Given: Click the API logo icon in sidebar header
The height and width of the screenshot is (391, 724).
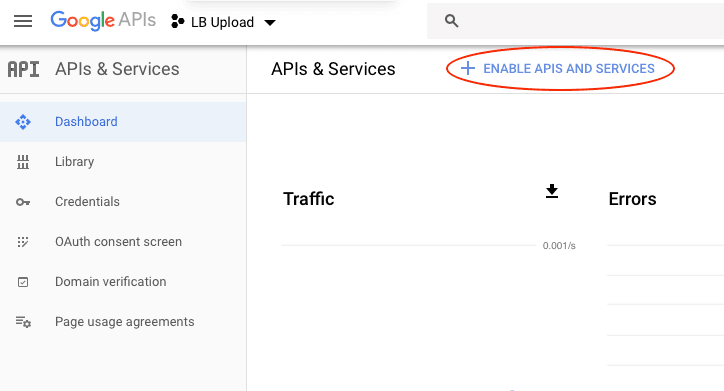Looking at the screenshot, I should click(x=24, y=69).
